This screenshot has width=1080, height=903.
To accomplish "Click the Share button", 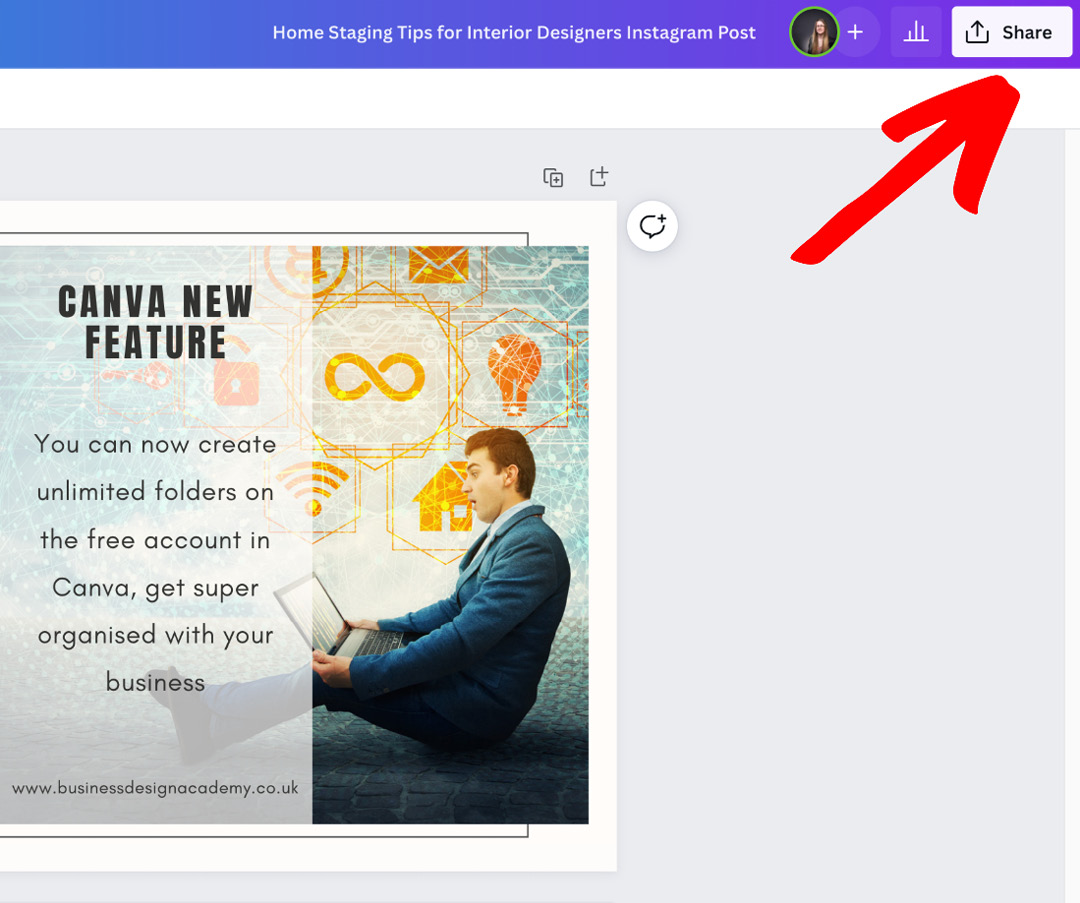I will coord(1011,33).
